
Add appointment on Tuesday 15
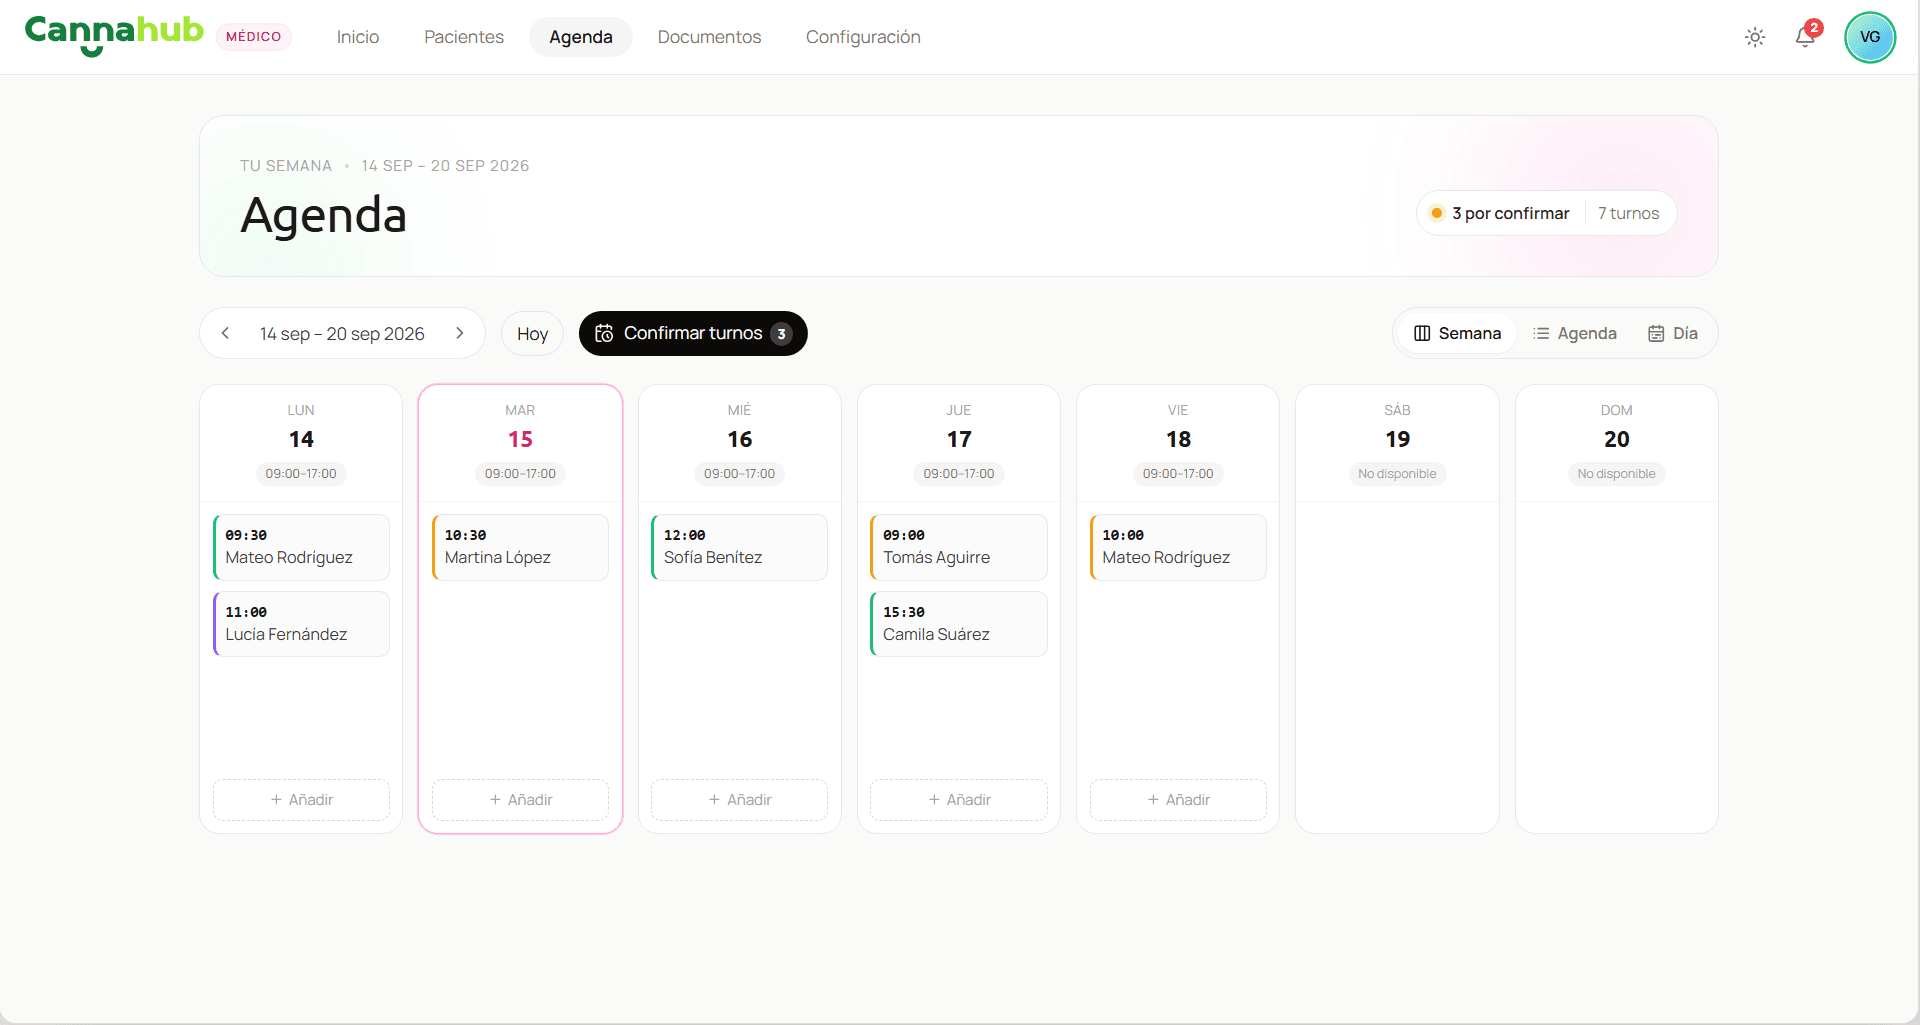(x=520, y=800)
